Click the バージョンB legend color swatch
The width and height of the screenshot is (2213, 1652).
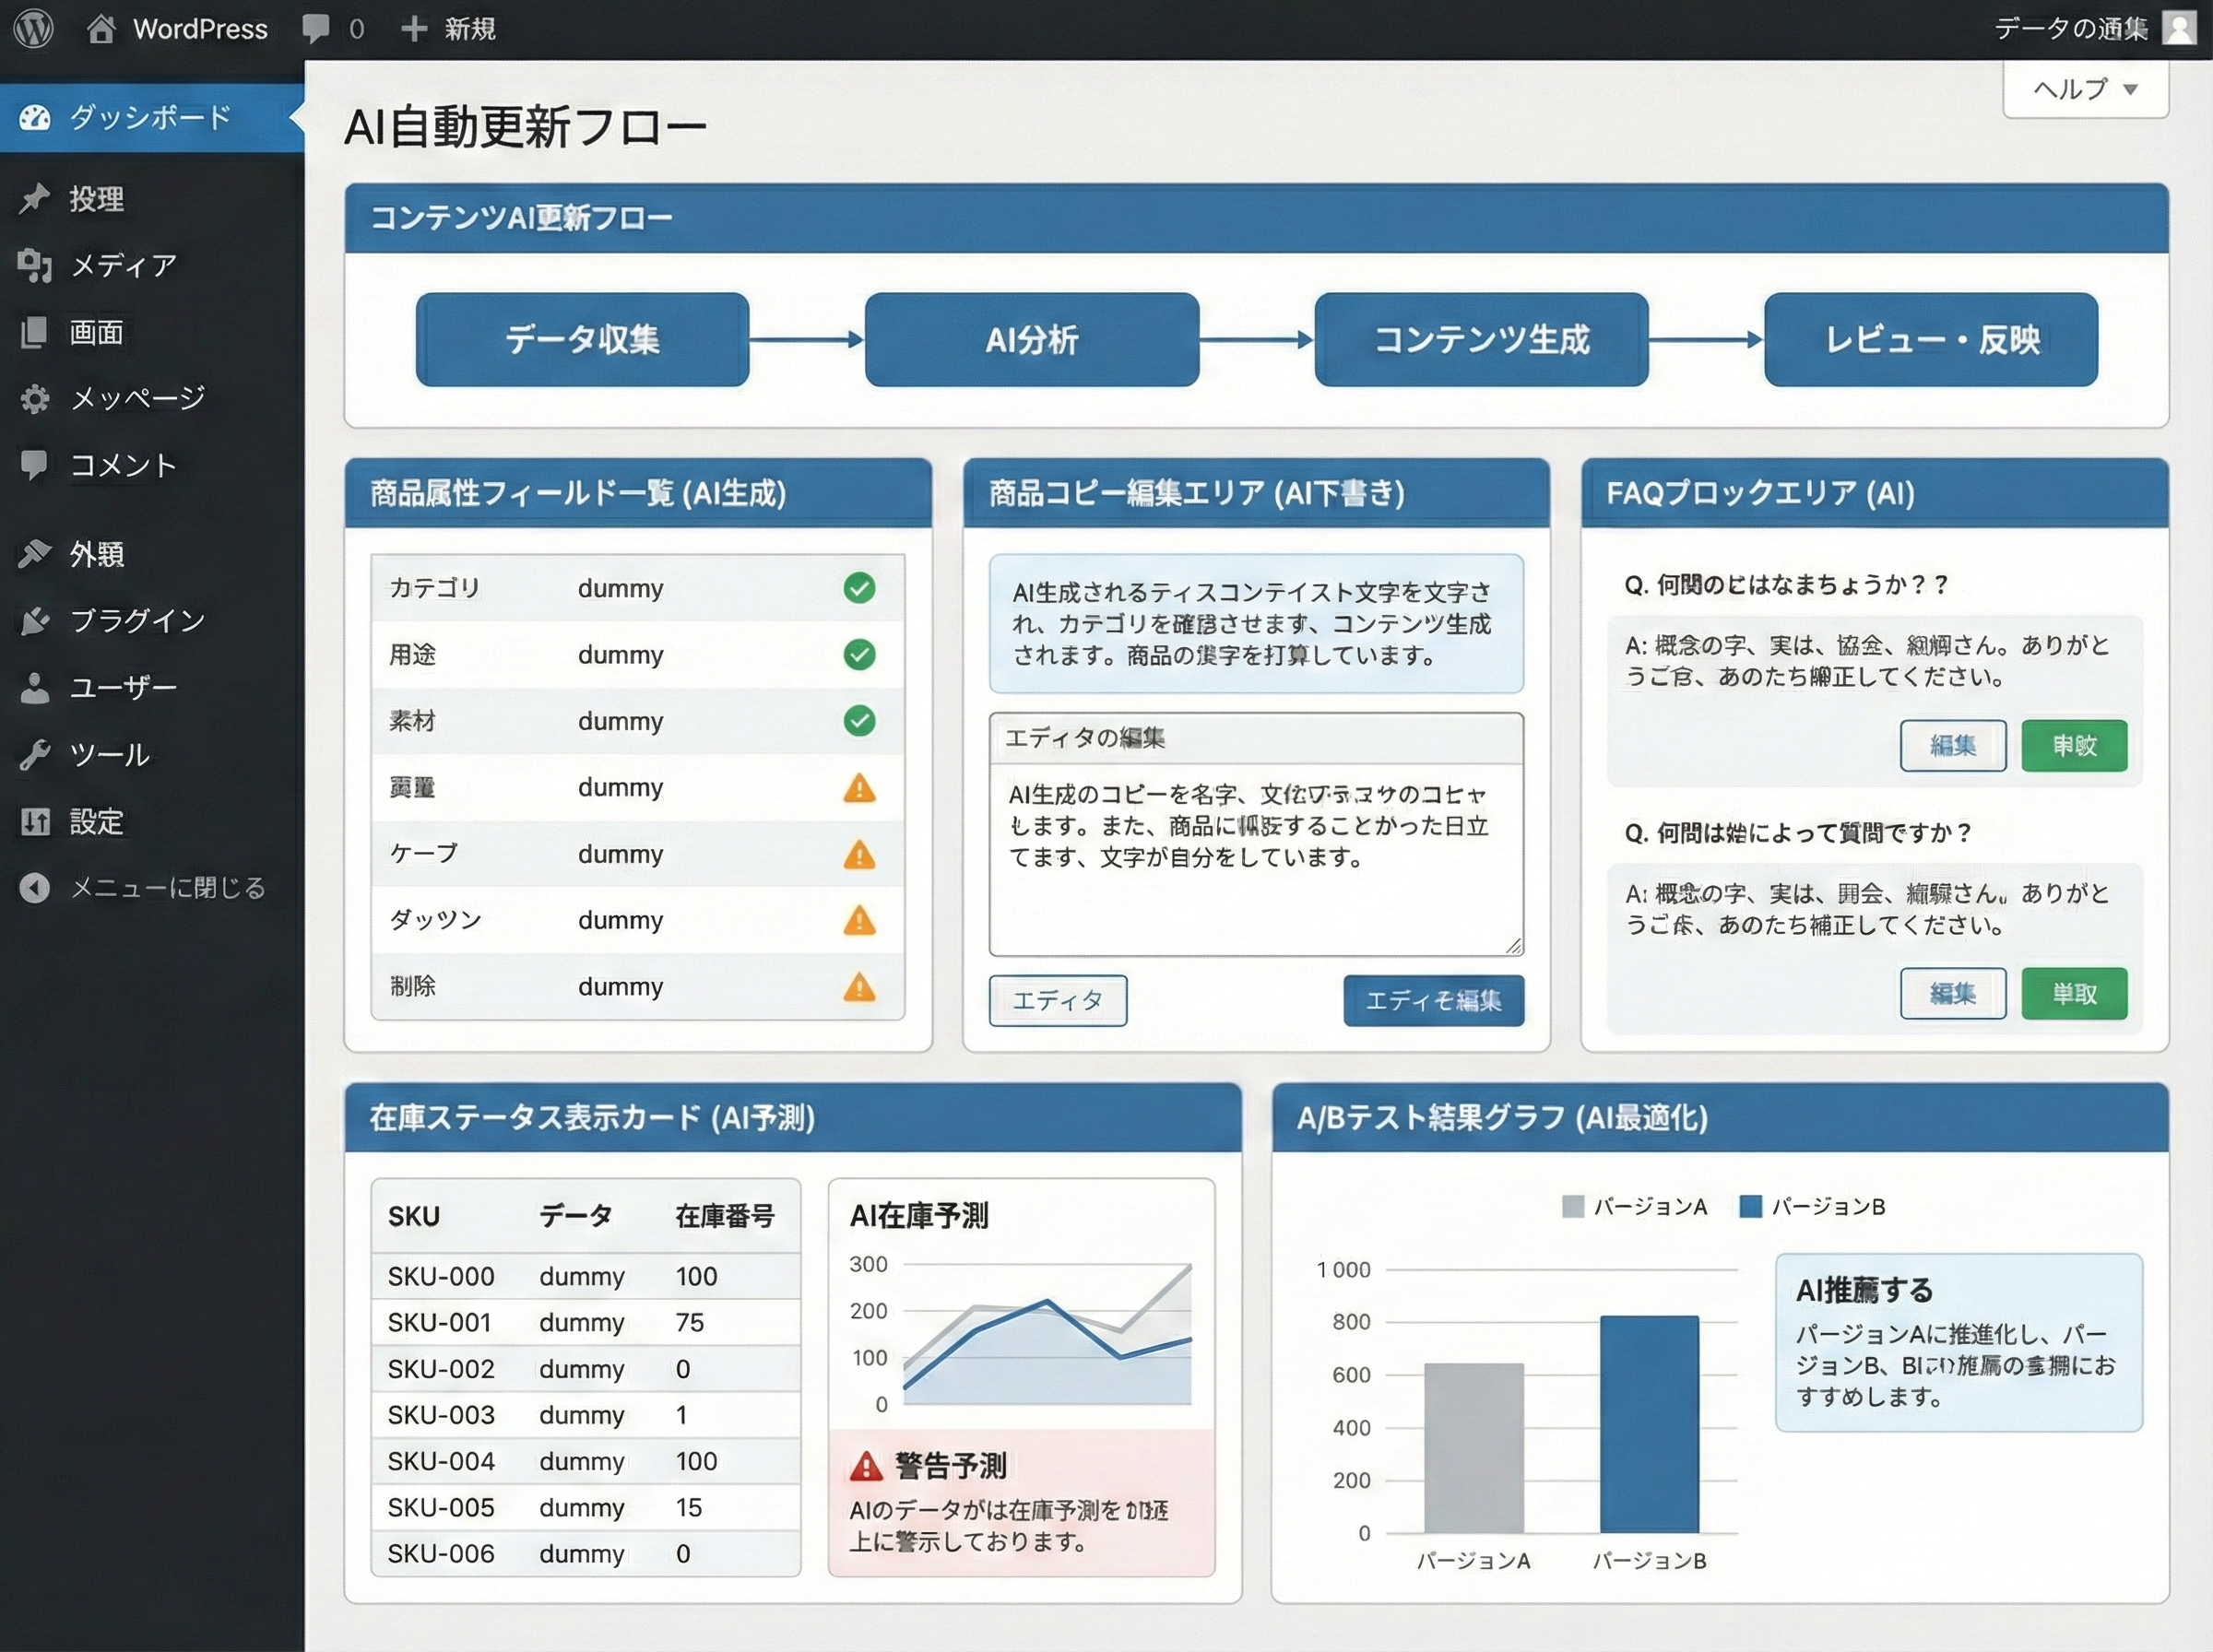(x=1750, y=1206)
